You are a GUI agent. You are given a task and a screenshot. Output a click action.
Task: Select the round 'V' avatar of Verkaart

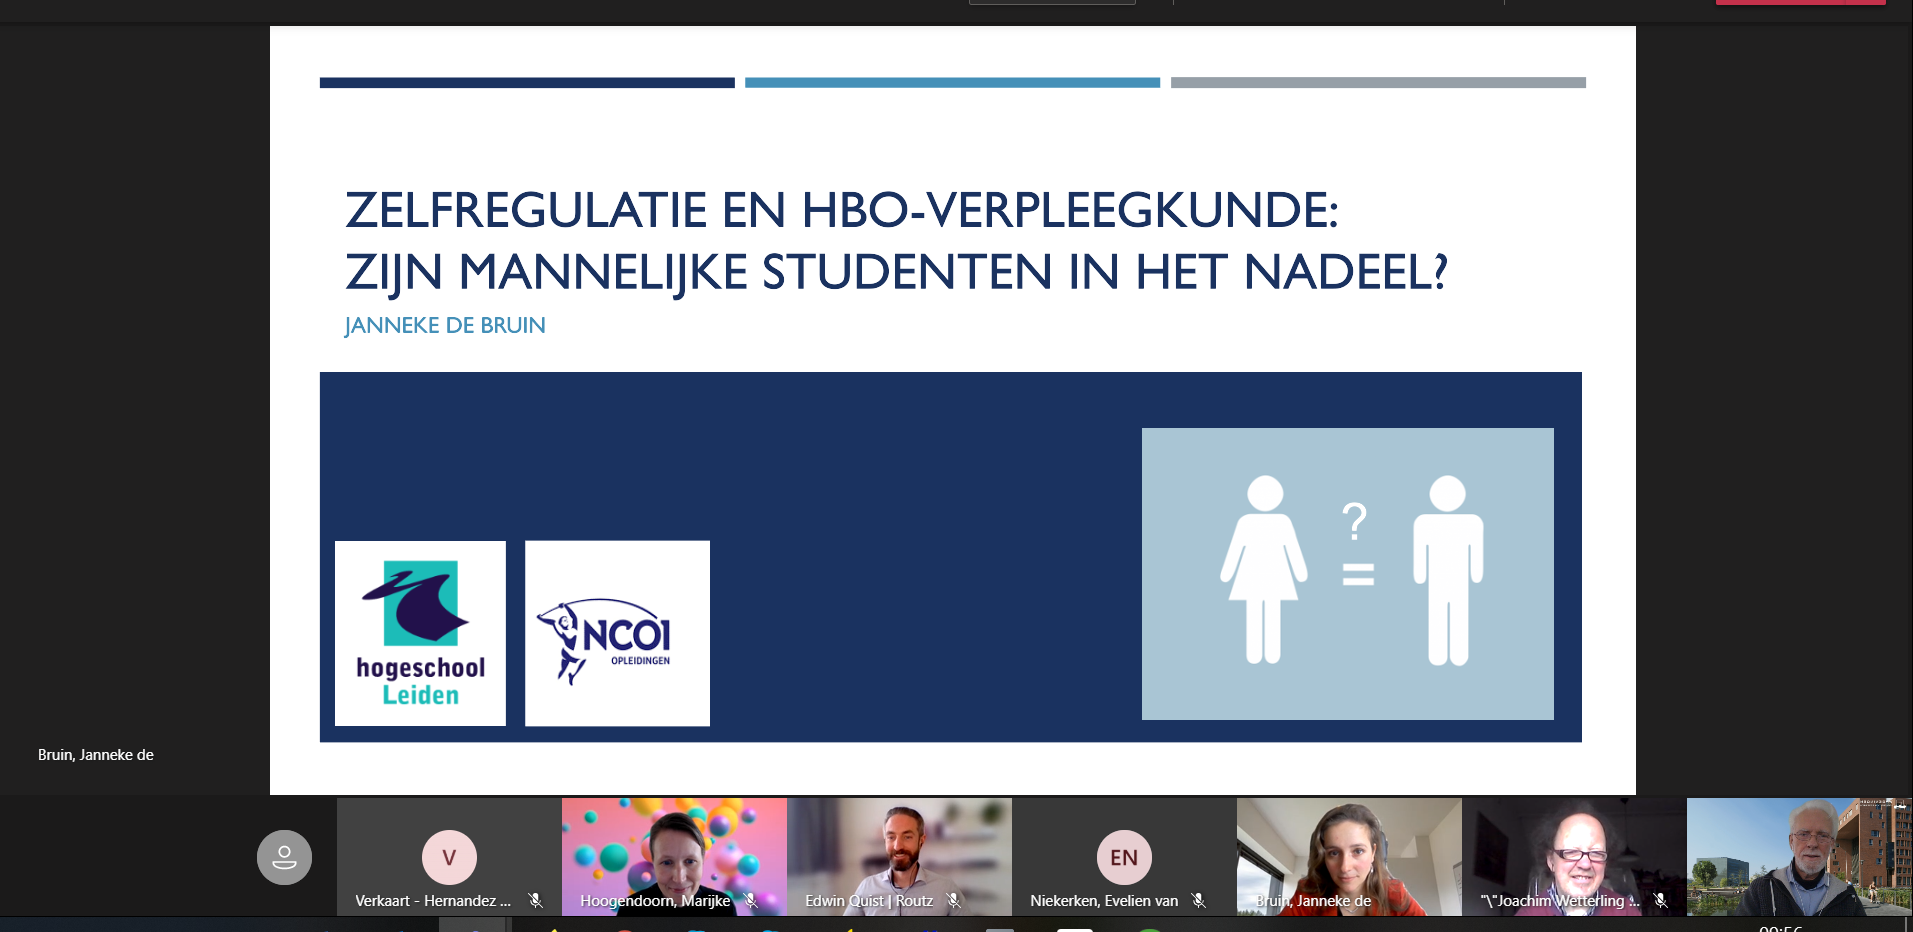(449, 857)
